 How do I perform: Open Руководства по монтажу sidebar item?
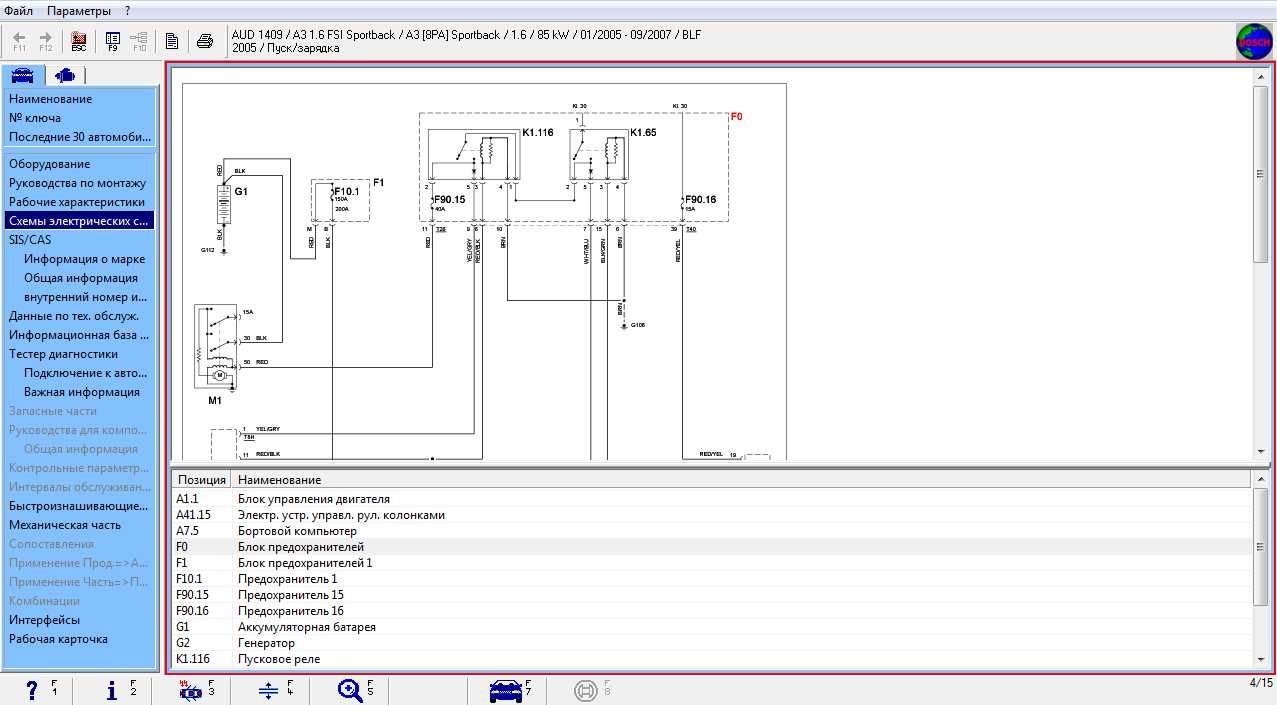(x=80, y=183)
